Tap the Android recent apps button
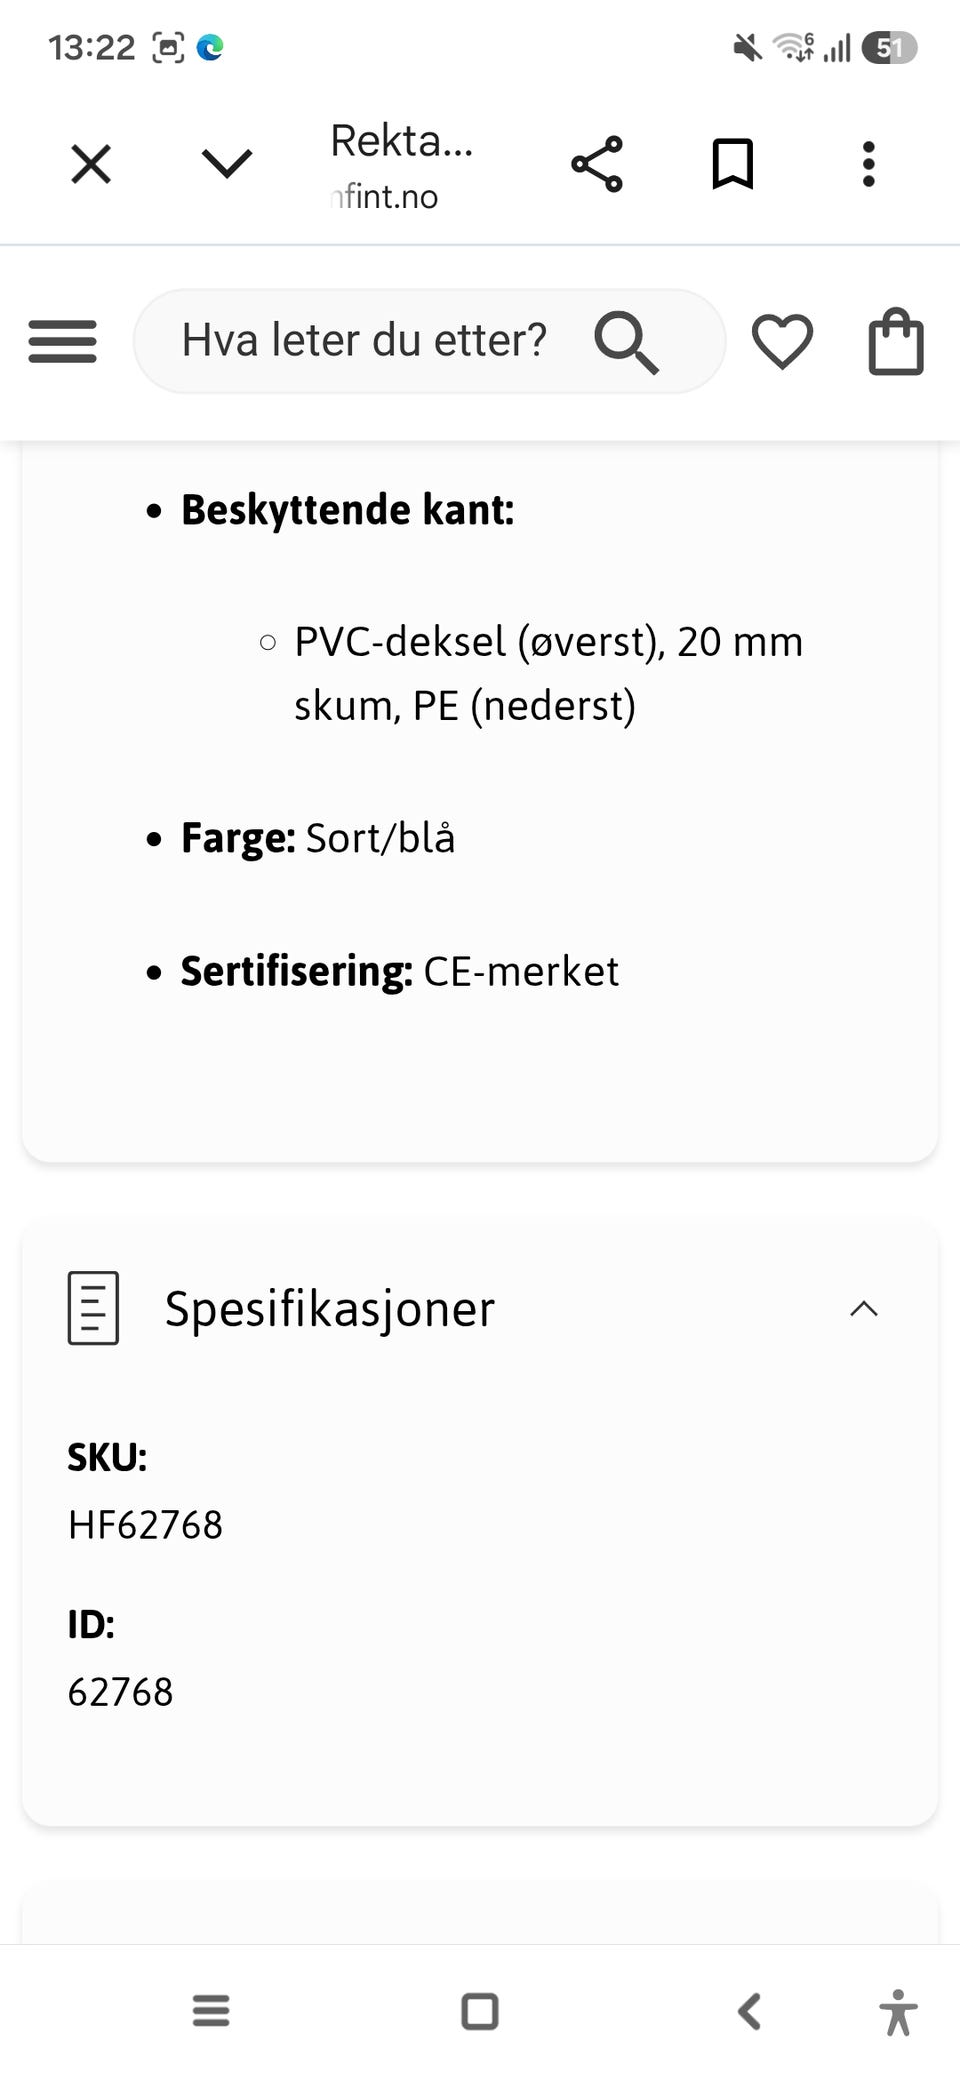The width and height of the screenshot is (960, 2080). coord(211,2011)
